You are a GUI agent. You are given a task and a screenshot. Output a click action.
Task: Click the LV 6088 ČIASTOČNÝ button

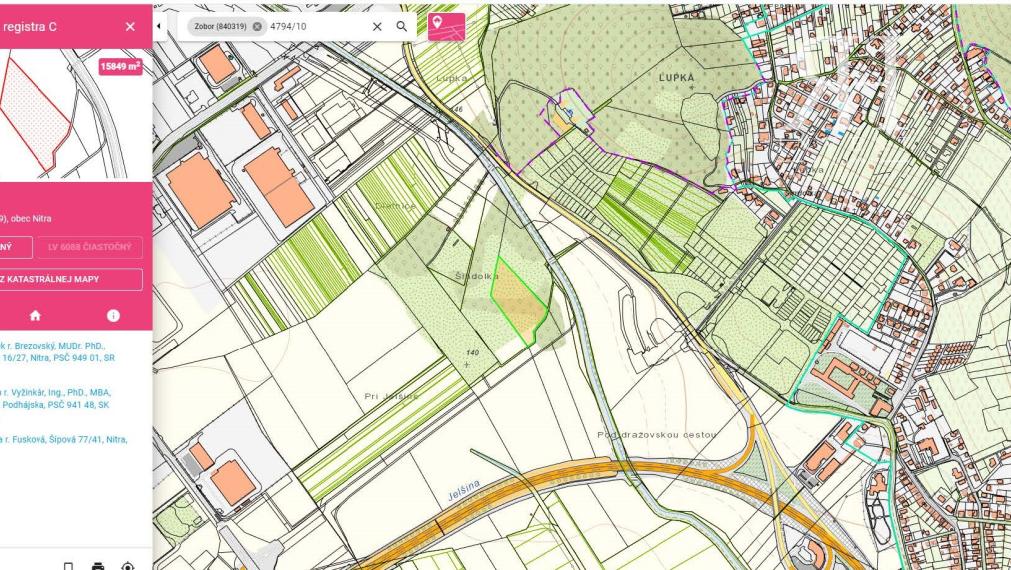tap(89, 247)
